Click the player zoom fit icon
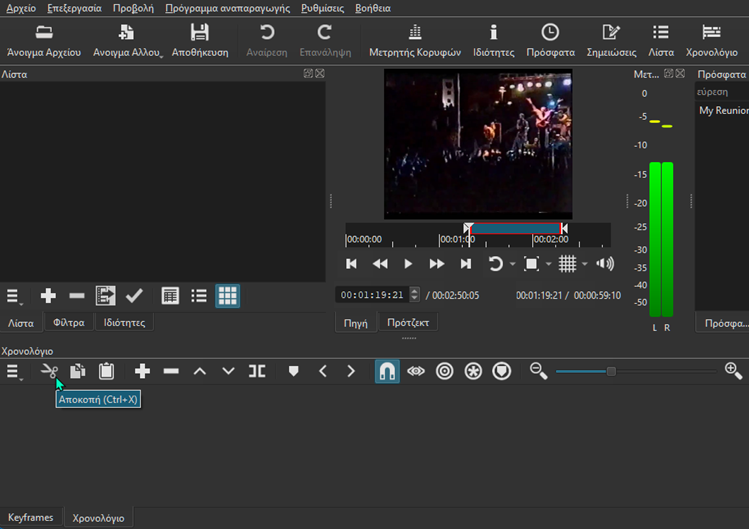 click(x=531, y=264)
